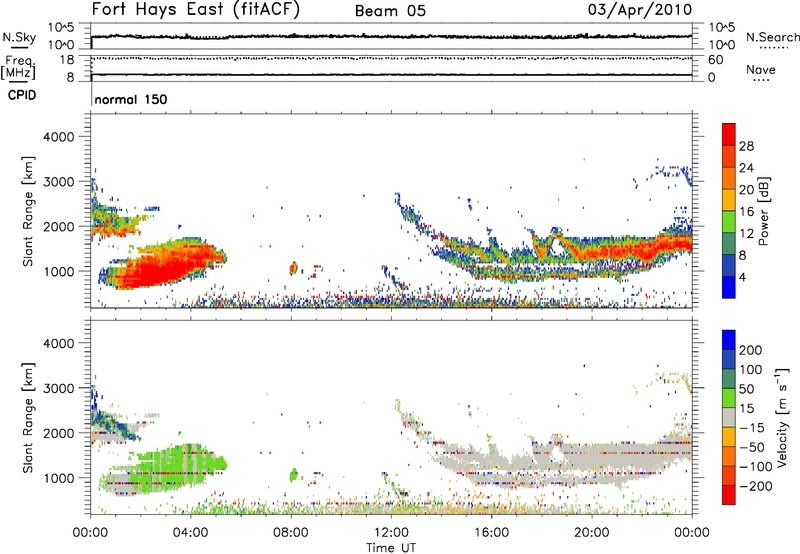Screen dimensions: 800x554
Task: Click the 'N.Sky' legend label
Action: (19, 37)
